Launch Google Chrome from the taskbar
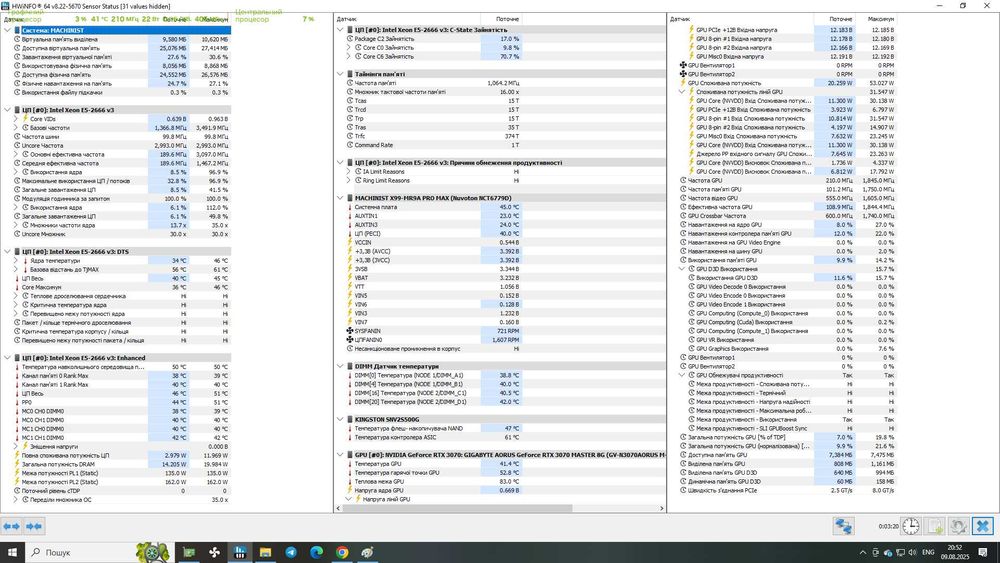 pyautogui.click(x=342, y=552)
